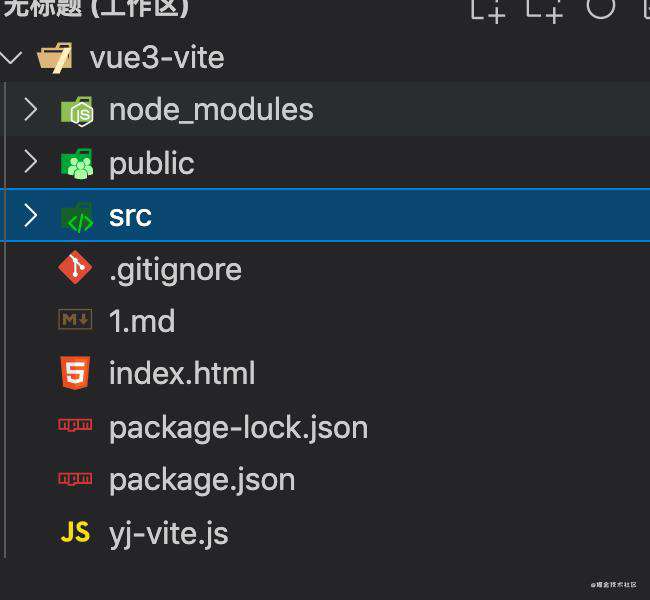Select the vue3-vite root folder name
650x600 pixels.
157,58
